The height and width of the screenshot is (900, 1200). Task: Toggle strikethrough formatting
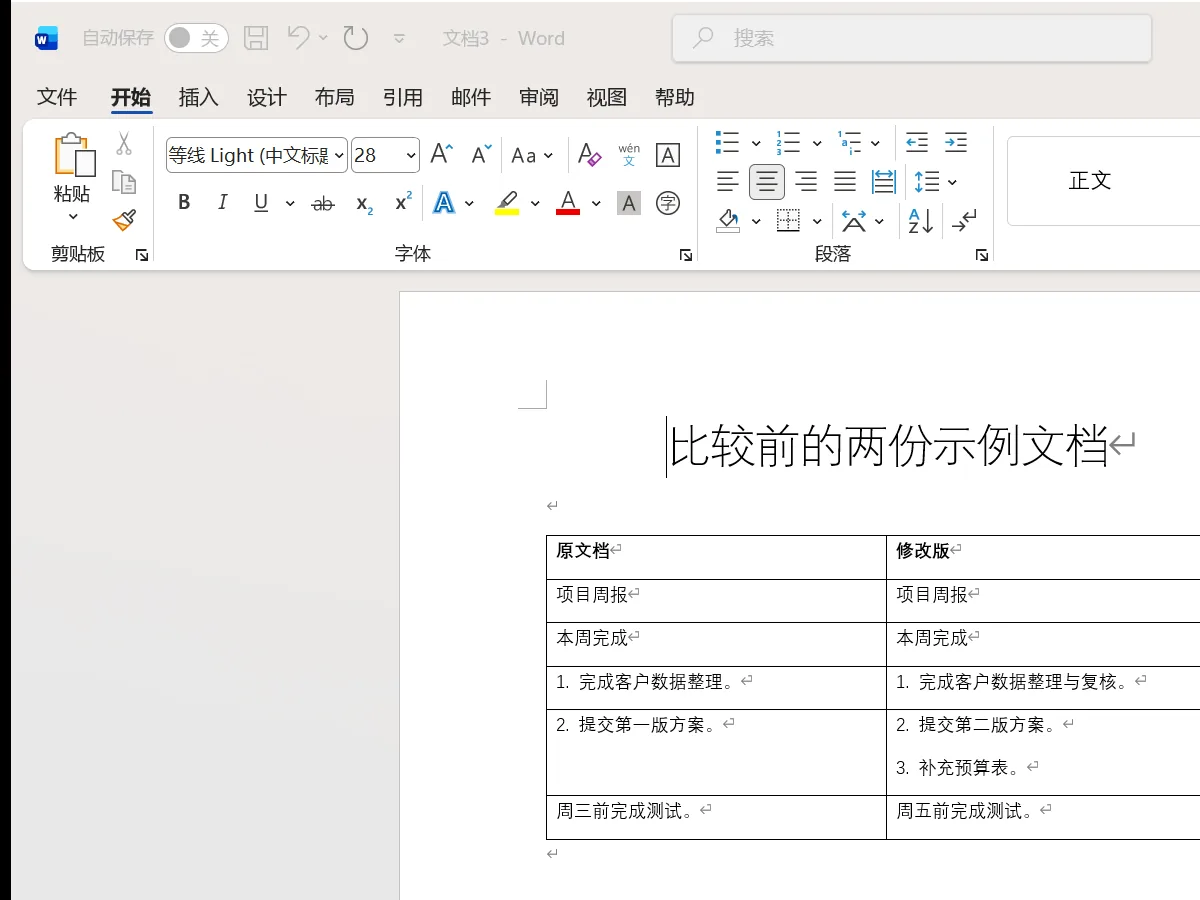point(323,204)
